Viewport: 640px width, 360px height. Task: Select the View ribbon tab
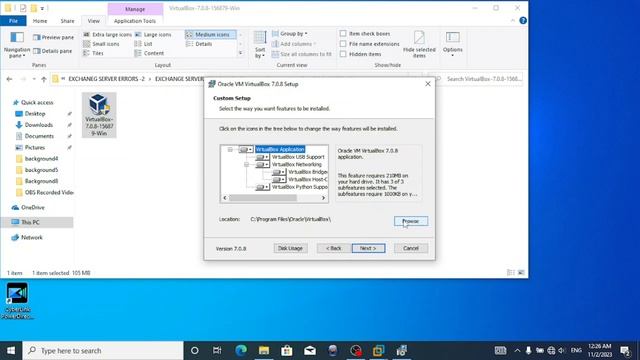[x=93, y=21]
